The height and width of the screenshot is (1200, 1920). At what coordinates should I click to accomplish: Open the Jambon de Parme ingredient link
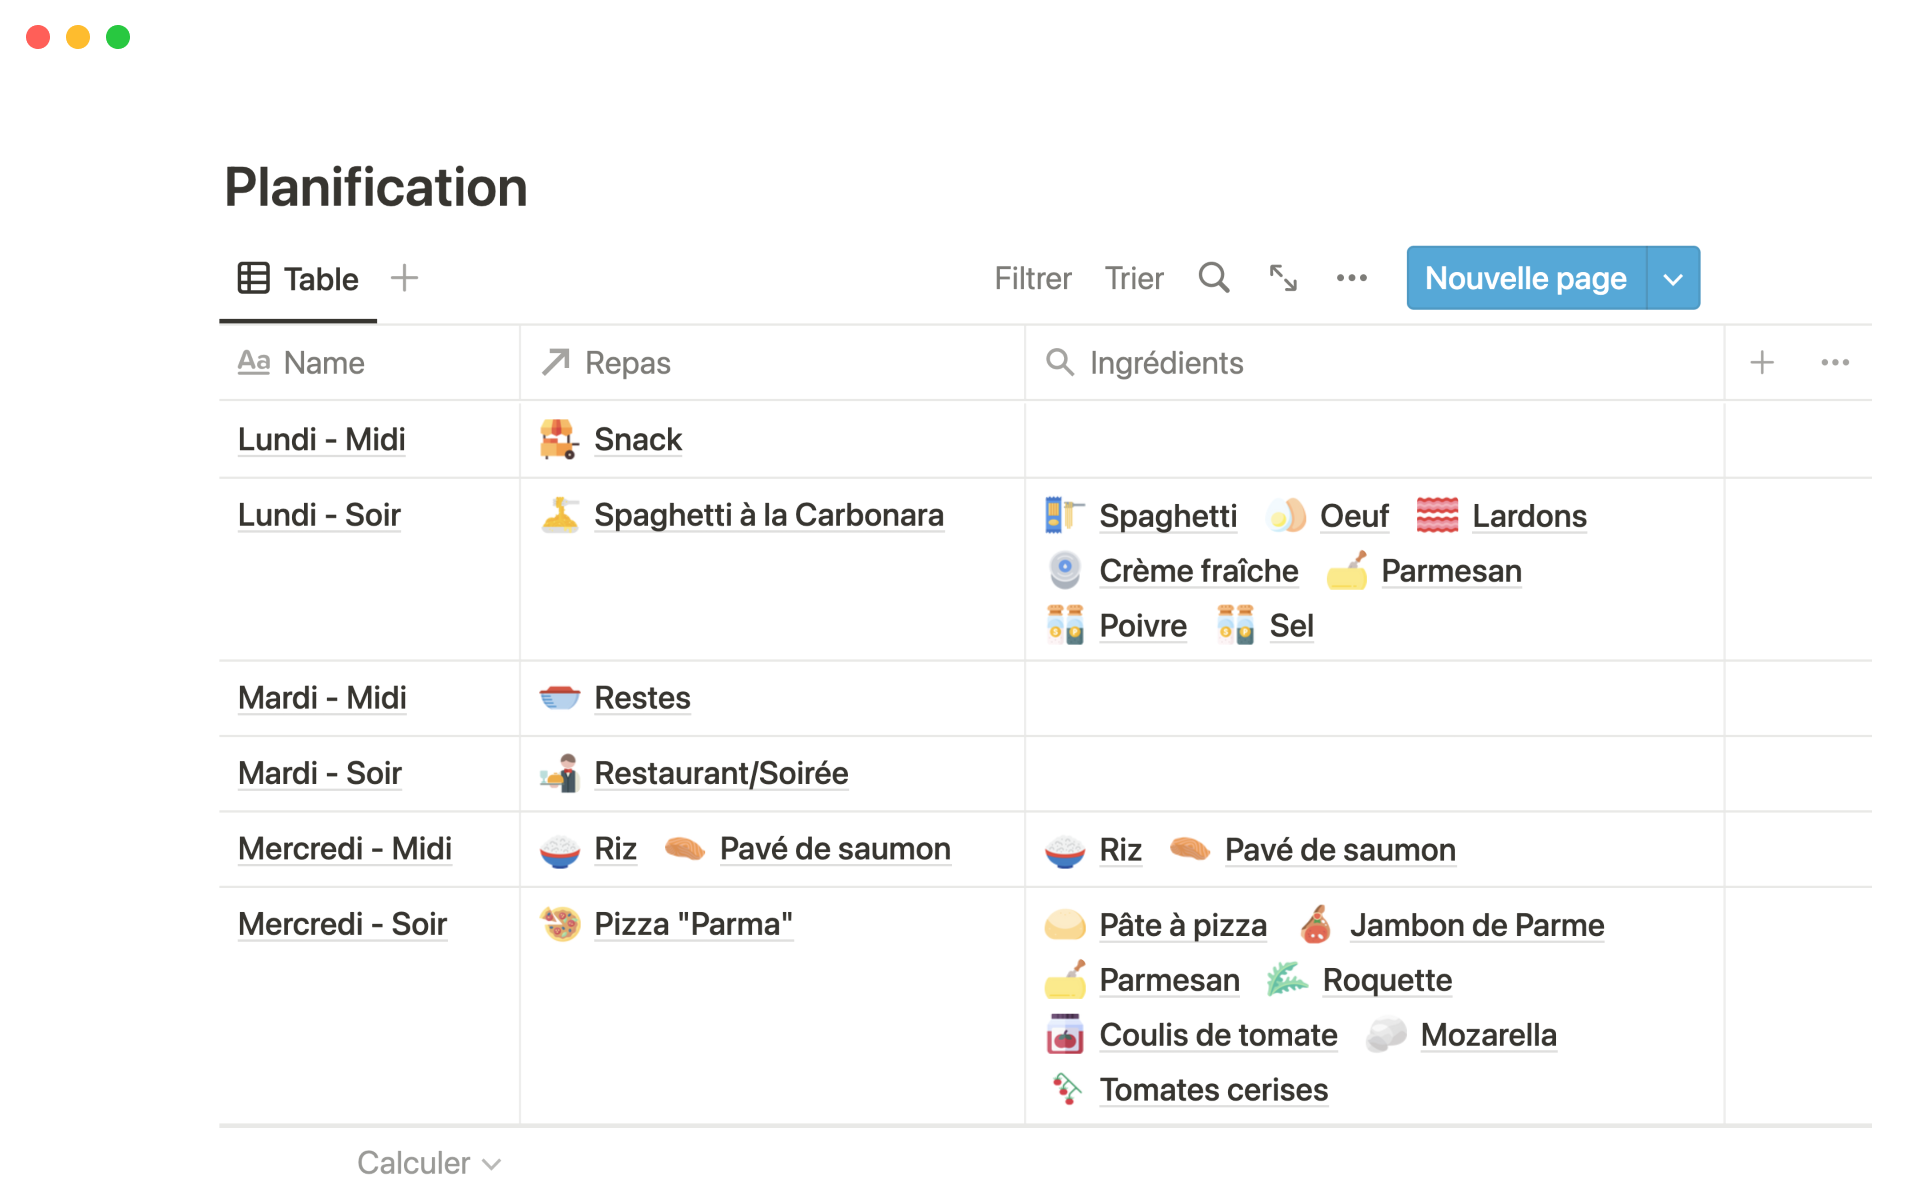click(x=1476, y=925)
